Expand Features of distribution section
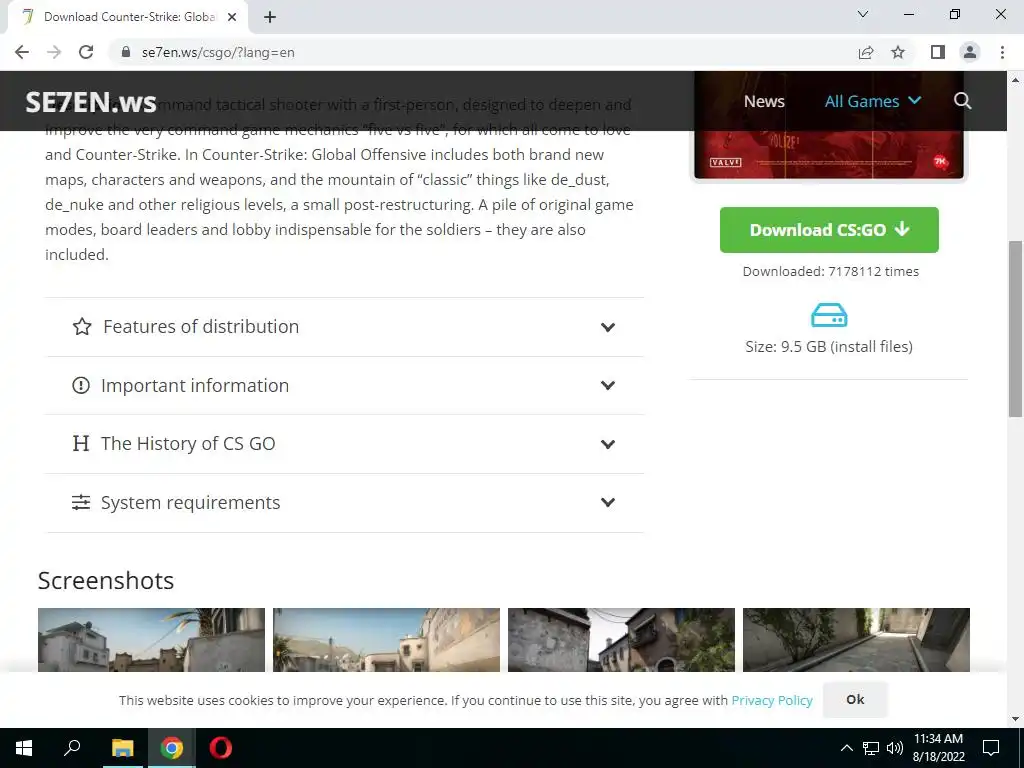This screenshot has height=768, width=1024. (x=344, y=327)
